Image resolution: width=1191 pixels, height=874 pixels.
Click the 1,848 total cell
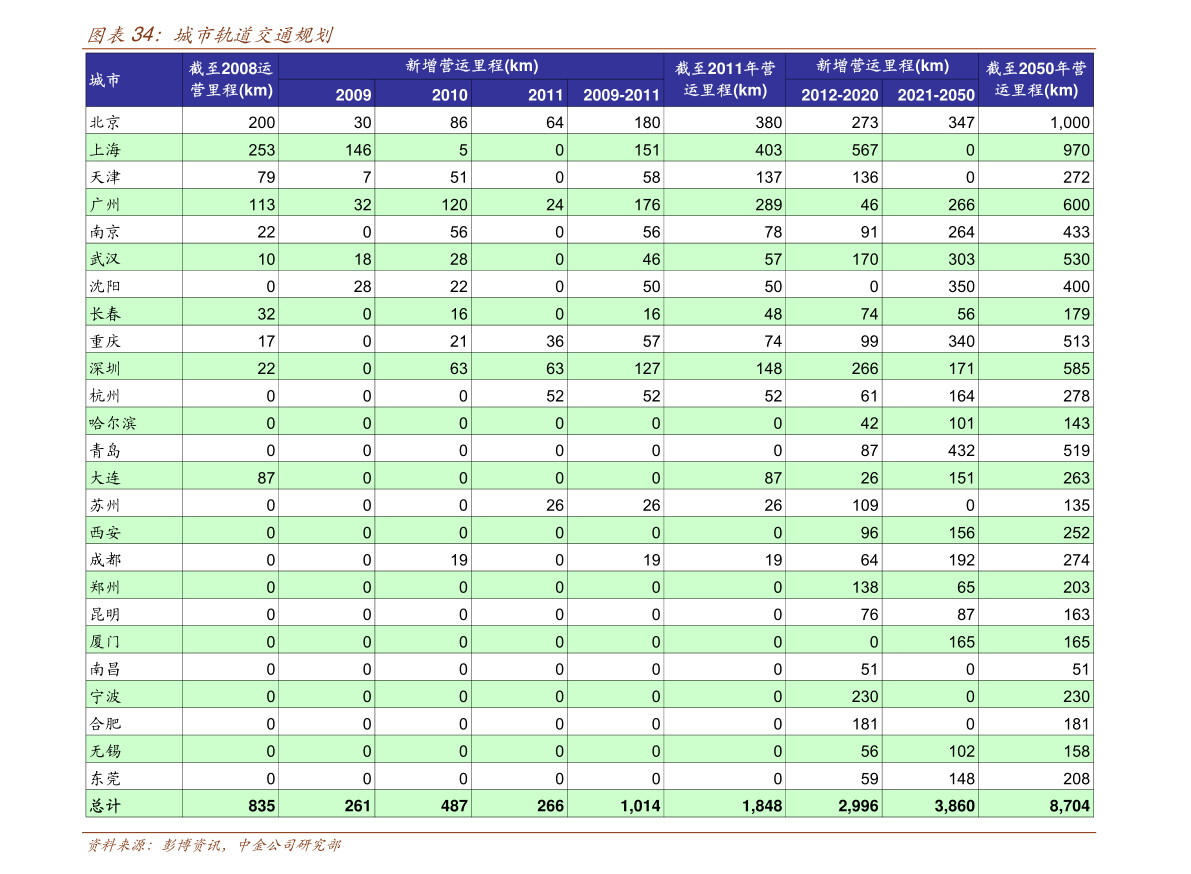[x=761, y=805]
